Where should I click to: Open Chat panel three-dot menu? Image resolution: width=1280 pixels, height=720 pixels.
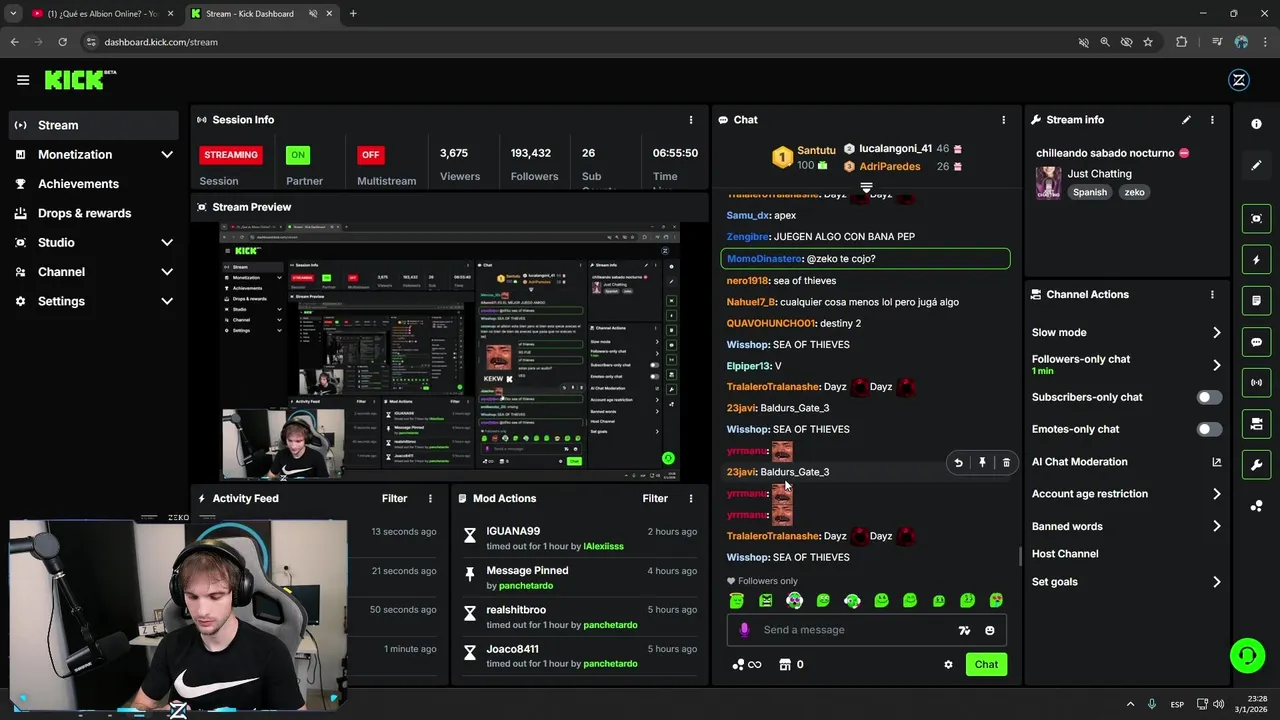pyautogui.click(x=1004, y=120)
